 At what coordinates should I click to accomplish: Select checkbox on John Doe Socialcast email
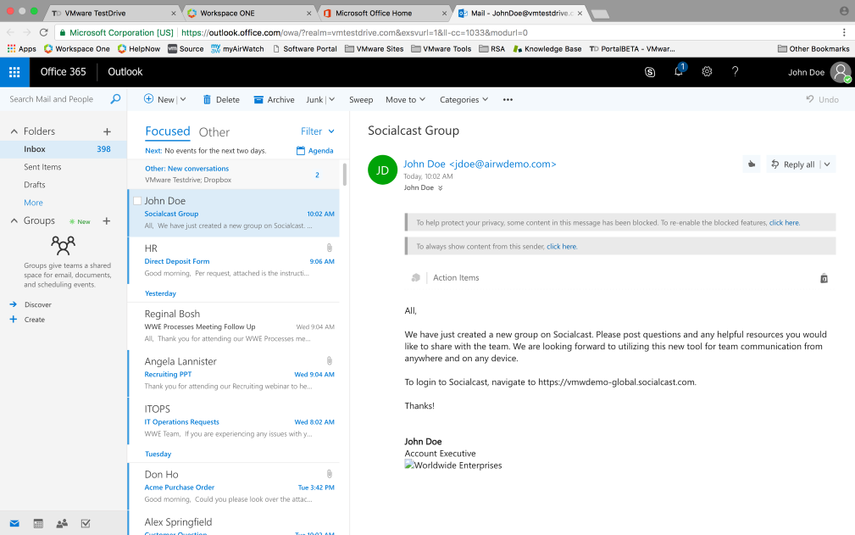(137, 201)
